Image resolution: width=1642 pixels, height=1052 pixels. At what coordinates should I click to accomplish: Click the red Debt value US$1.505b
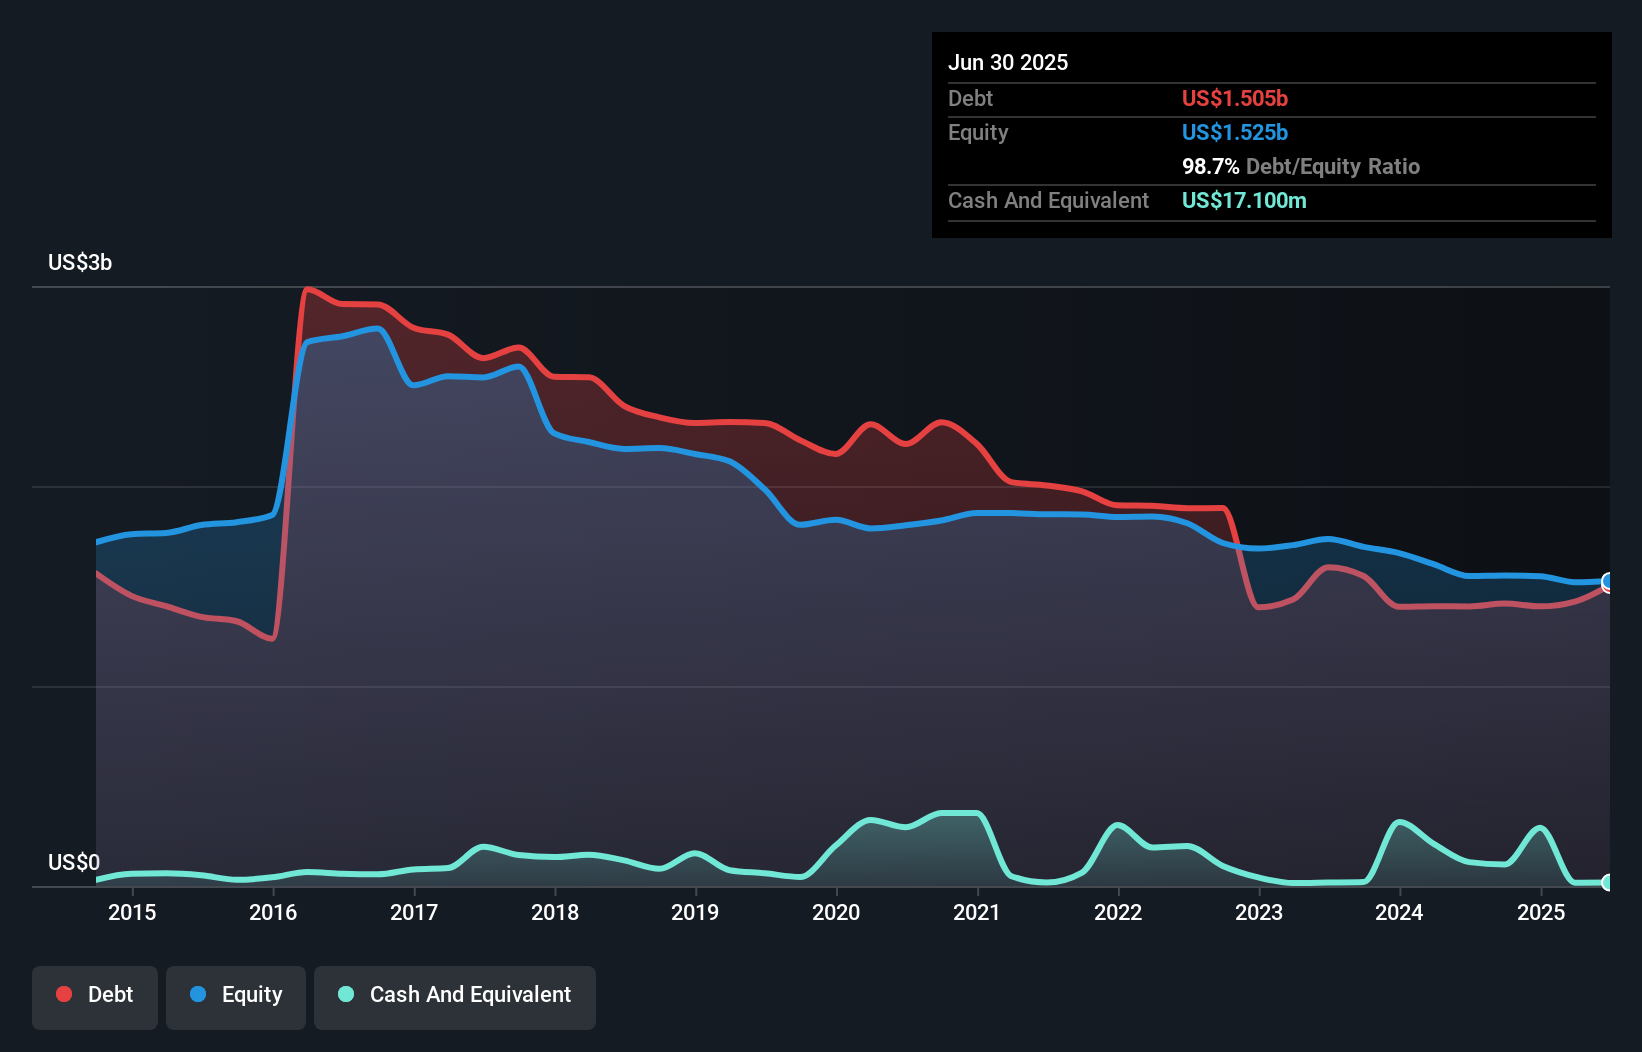click(x=1235, y=98)
